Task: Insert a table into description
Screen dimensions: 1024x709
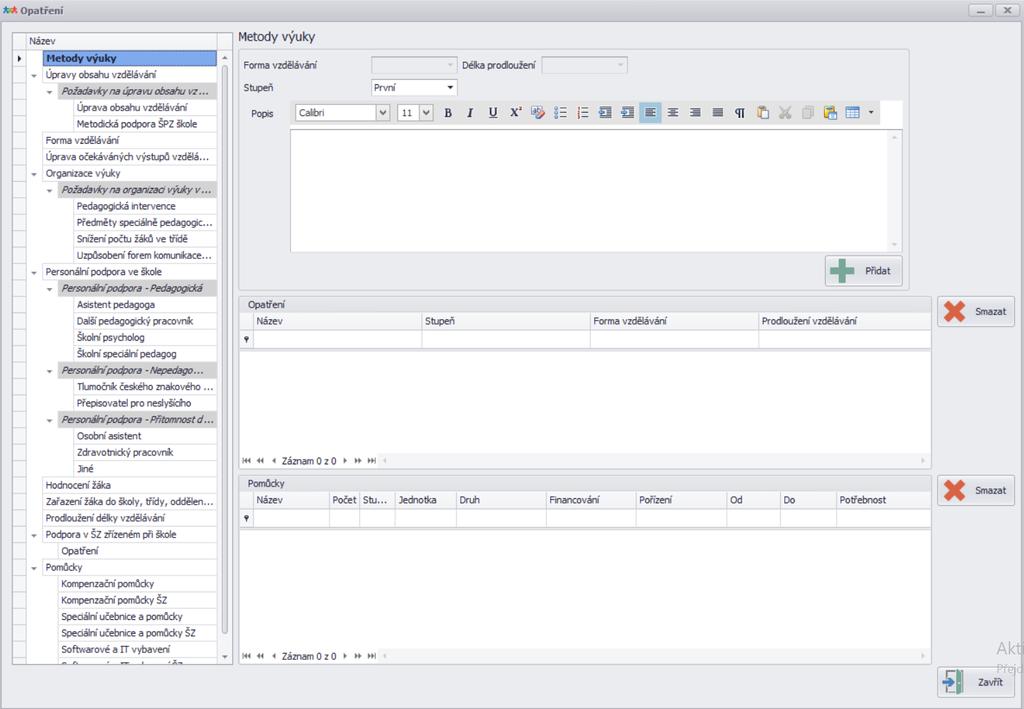Action: [852, 113]
